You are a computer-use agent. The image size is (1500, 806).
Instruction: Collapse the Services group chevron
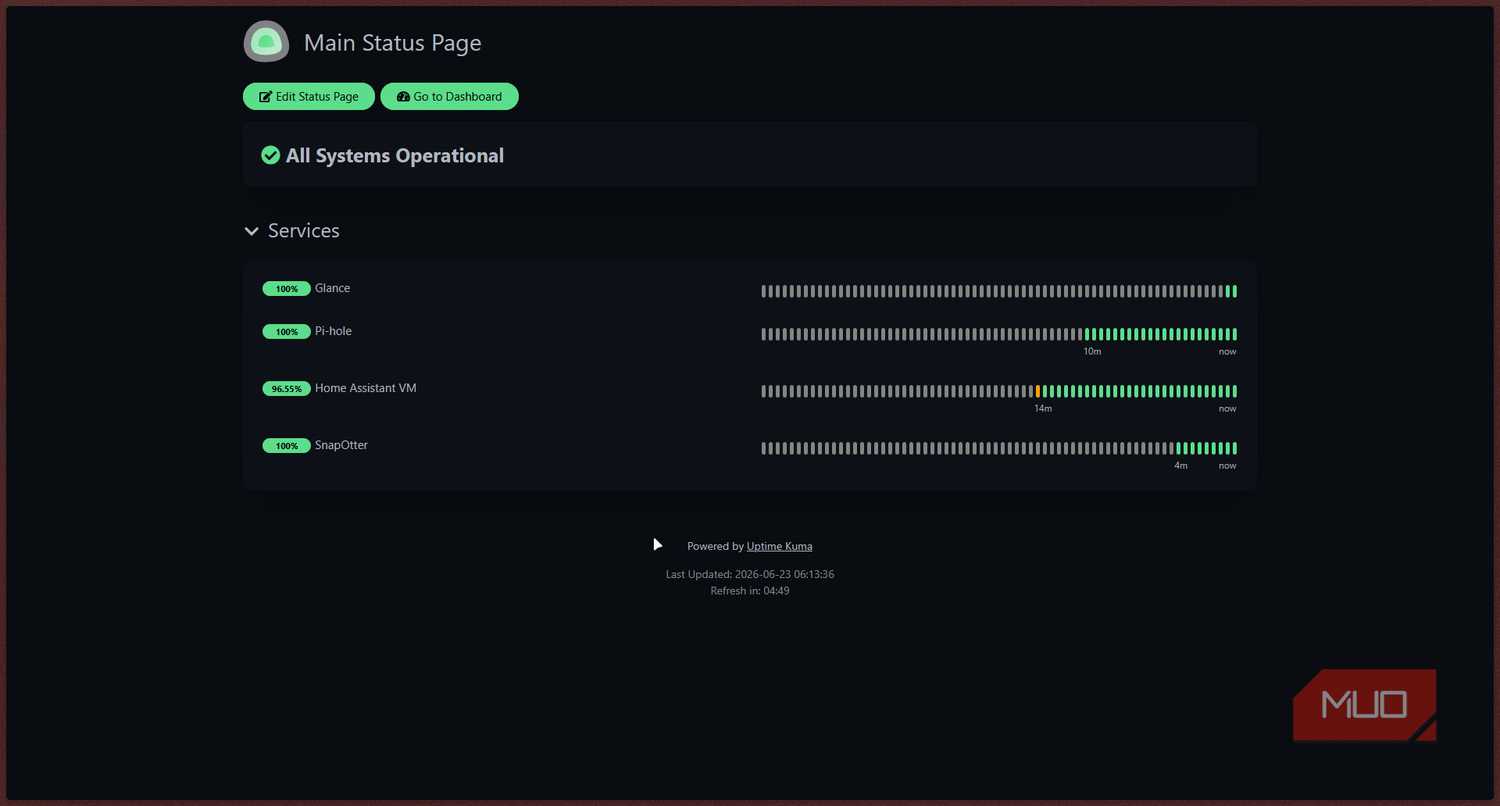[251, 231]
